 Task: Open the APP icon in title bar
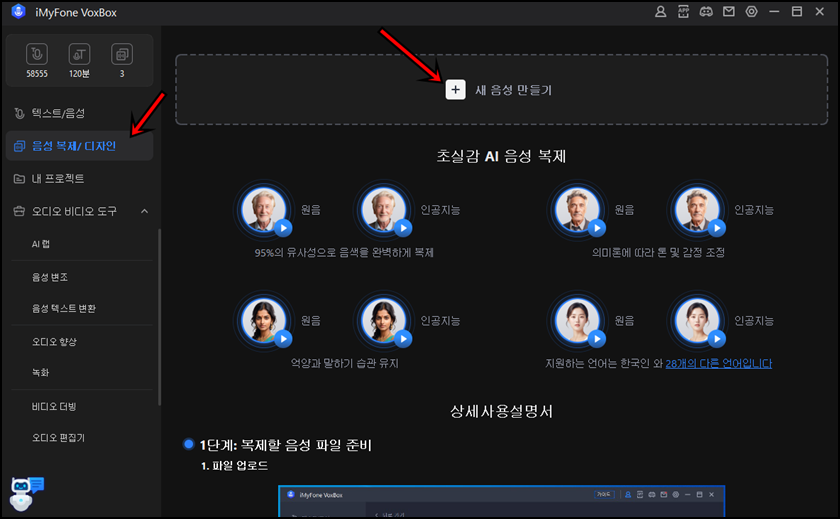point(683,12)
